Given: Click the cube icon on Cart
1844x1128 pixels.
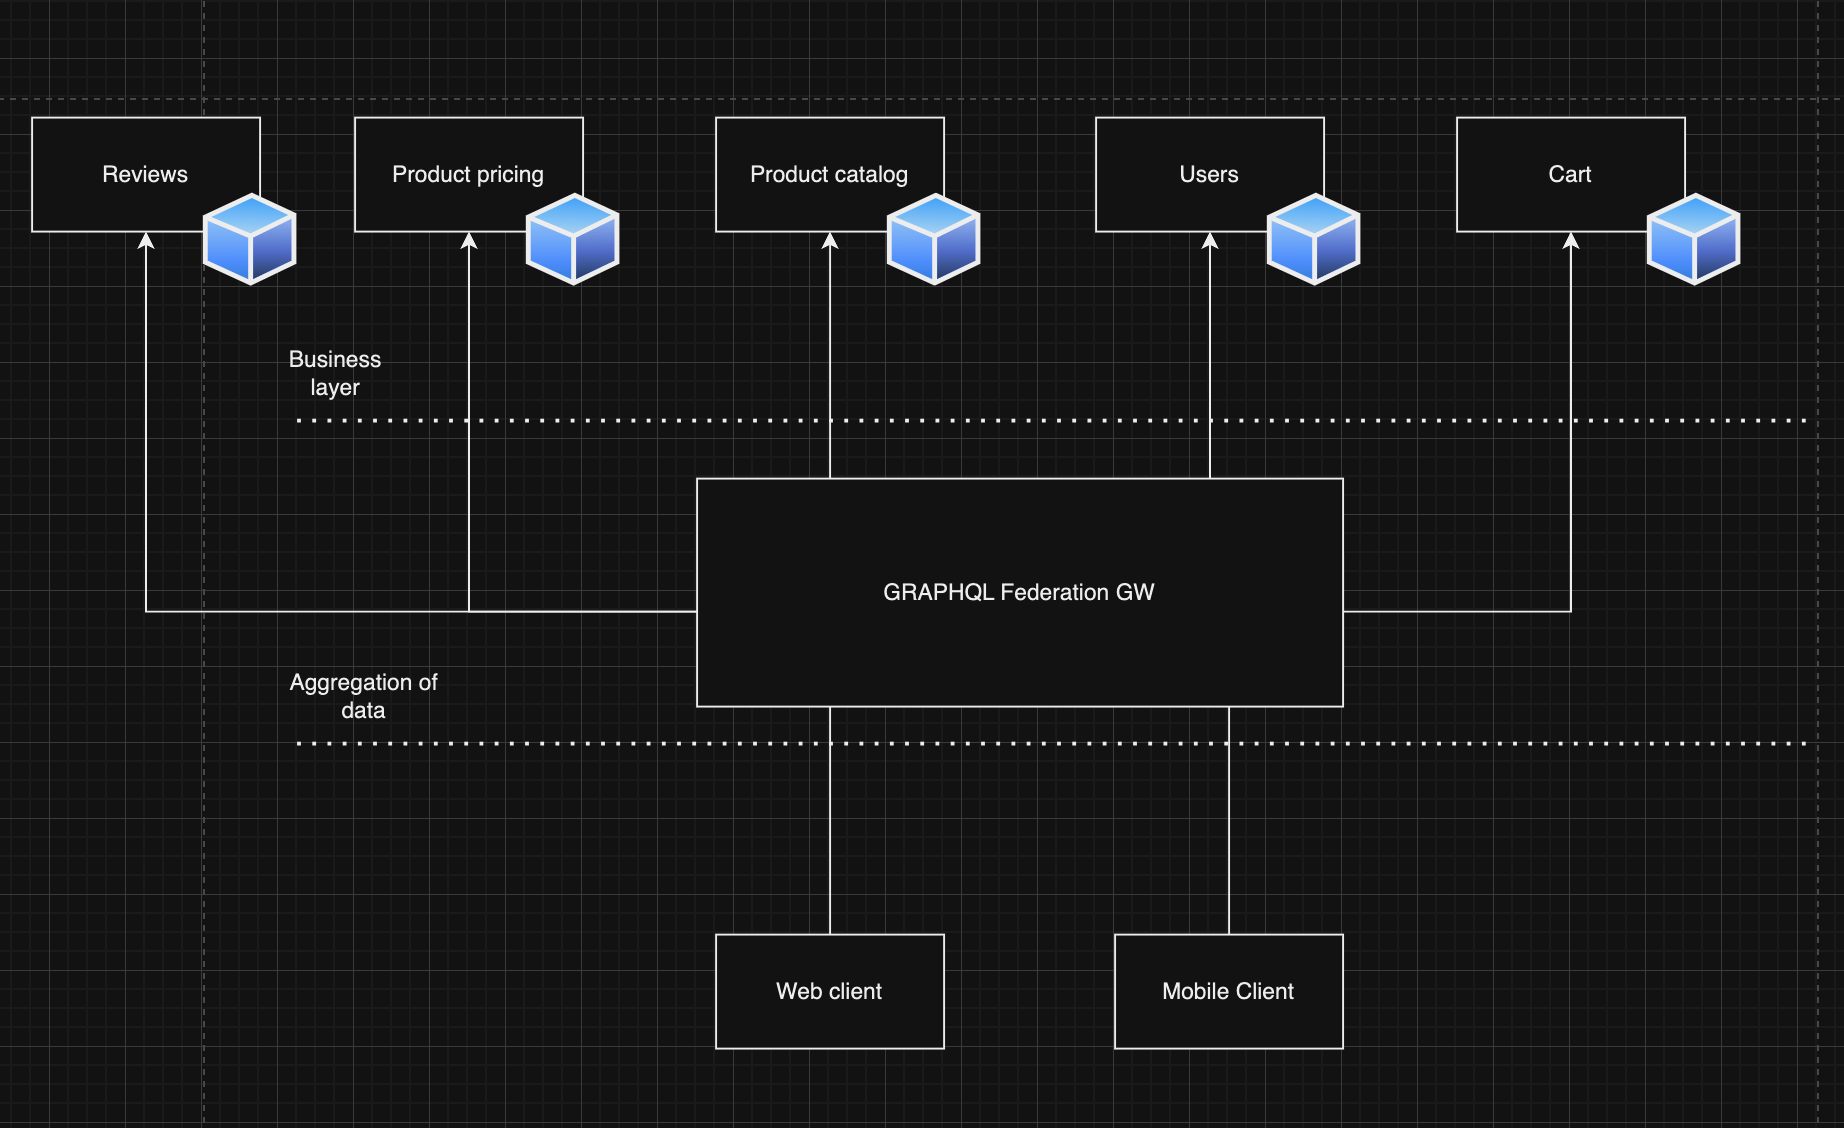Looking at the screenshot, I should click(x=1694, y=240).
